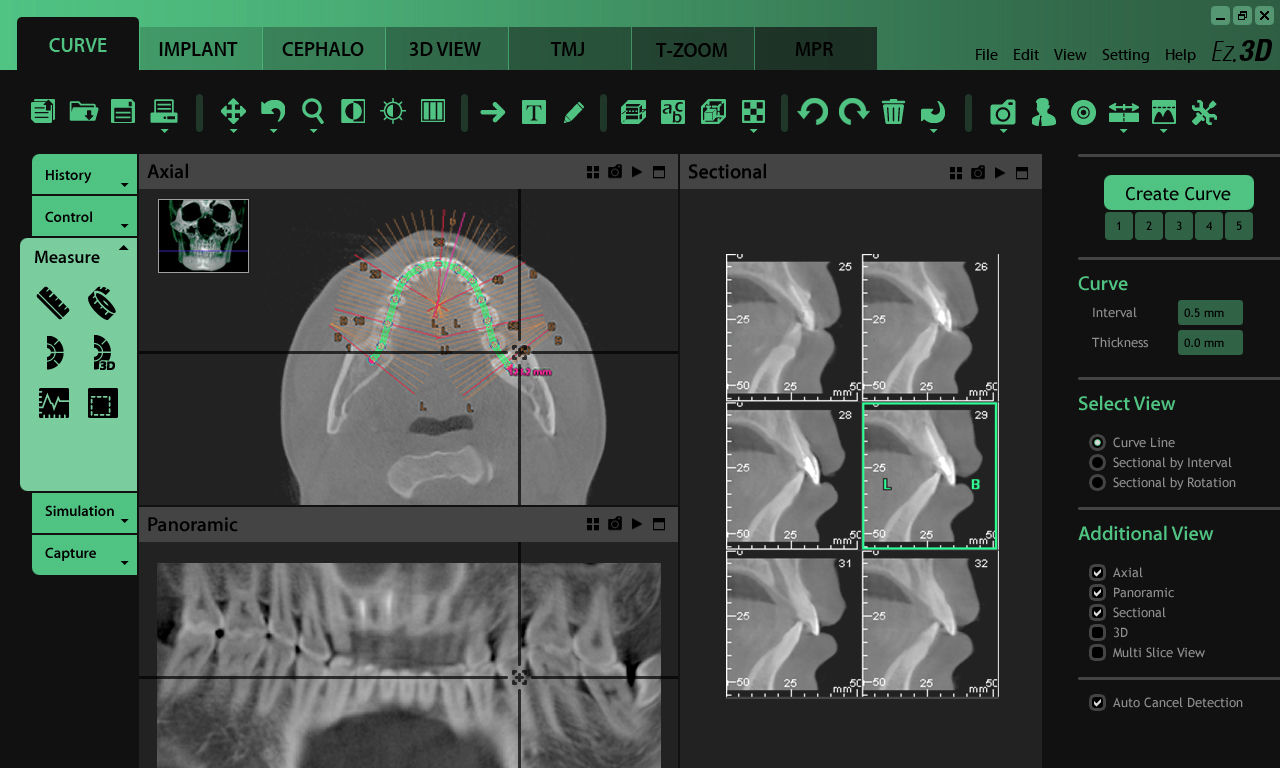Open the File menu

click(986, 55)
